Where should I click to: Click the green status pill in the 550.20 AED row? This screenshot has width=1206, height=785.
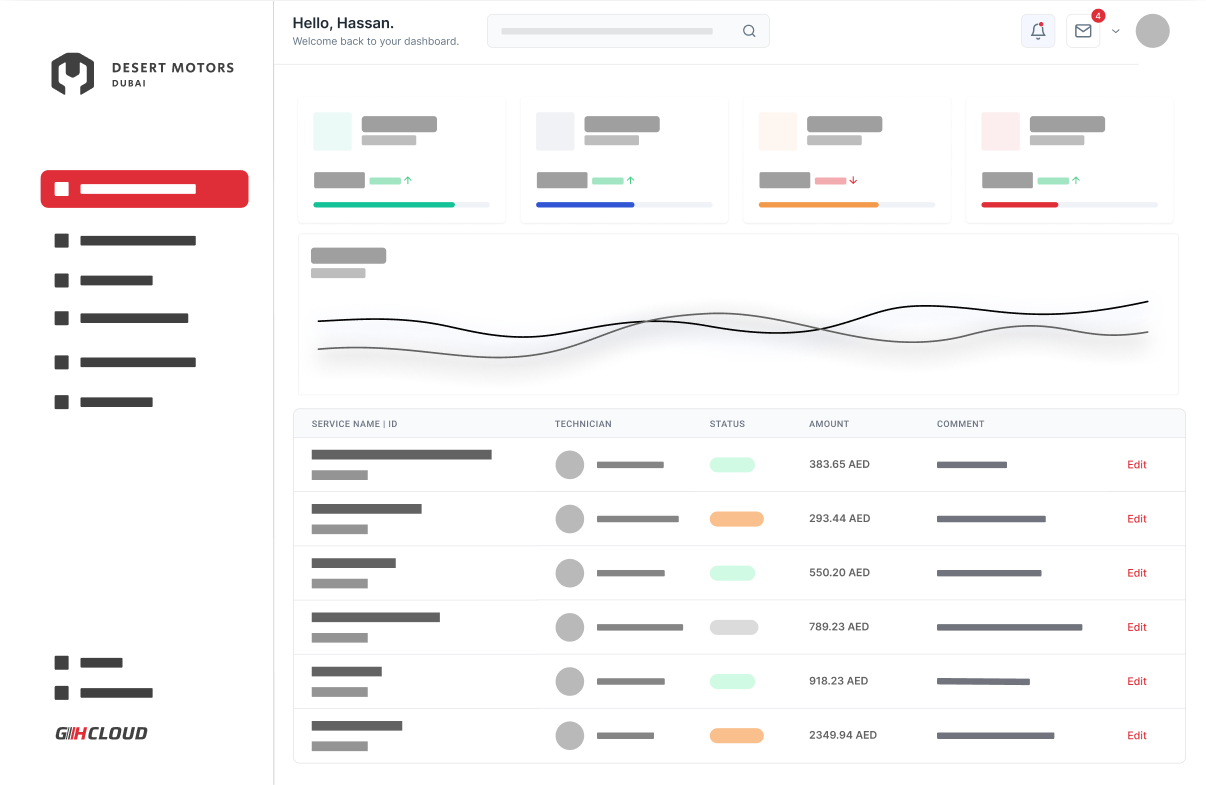point(732,573)
